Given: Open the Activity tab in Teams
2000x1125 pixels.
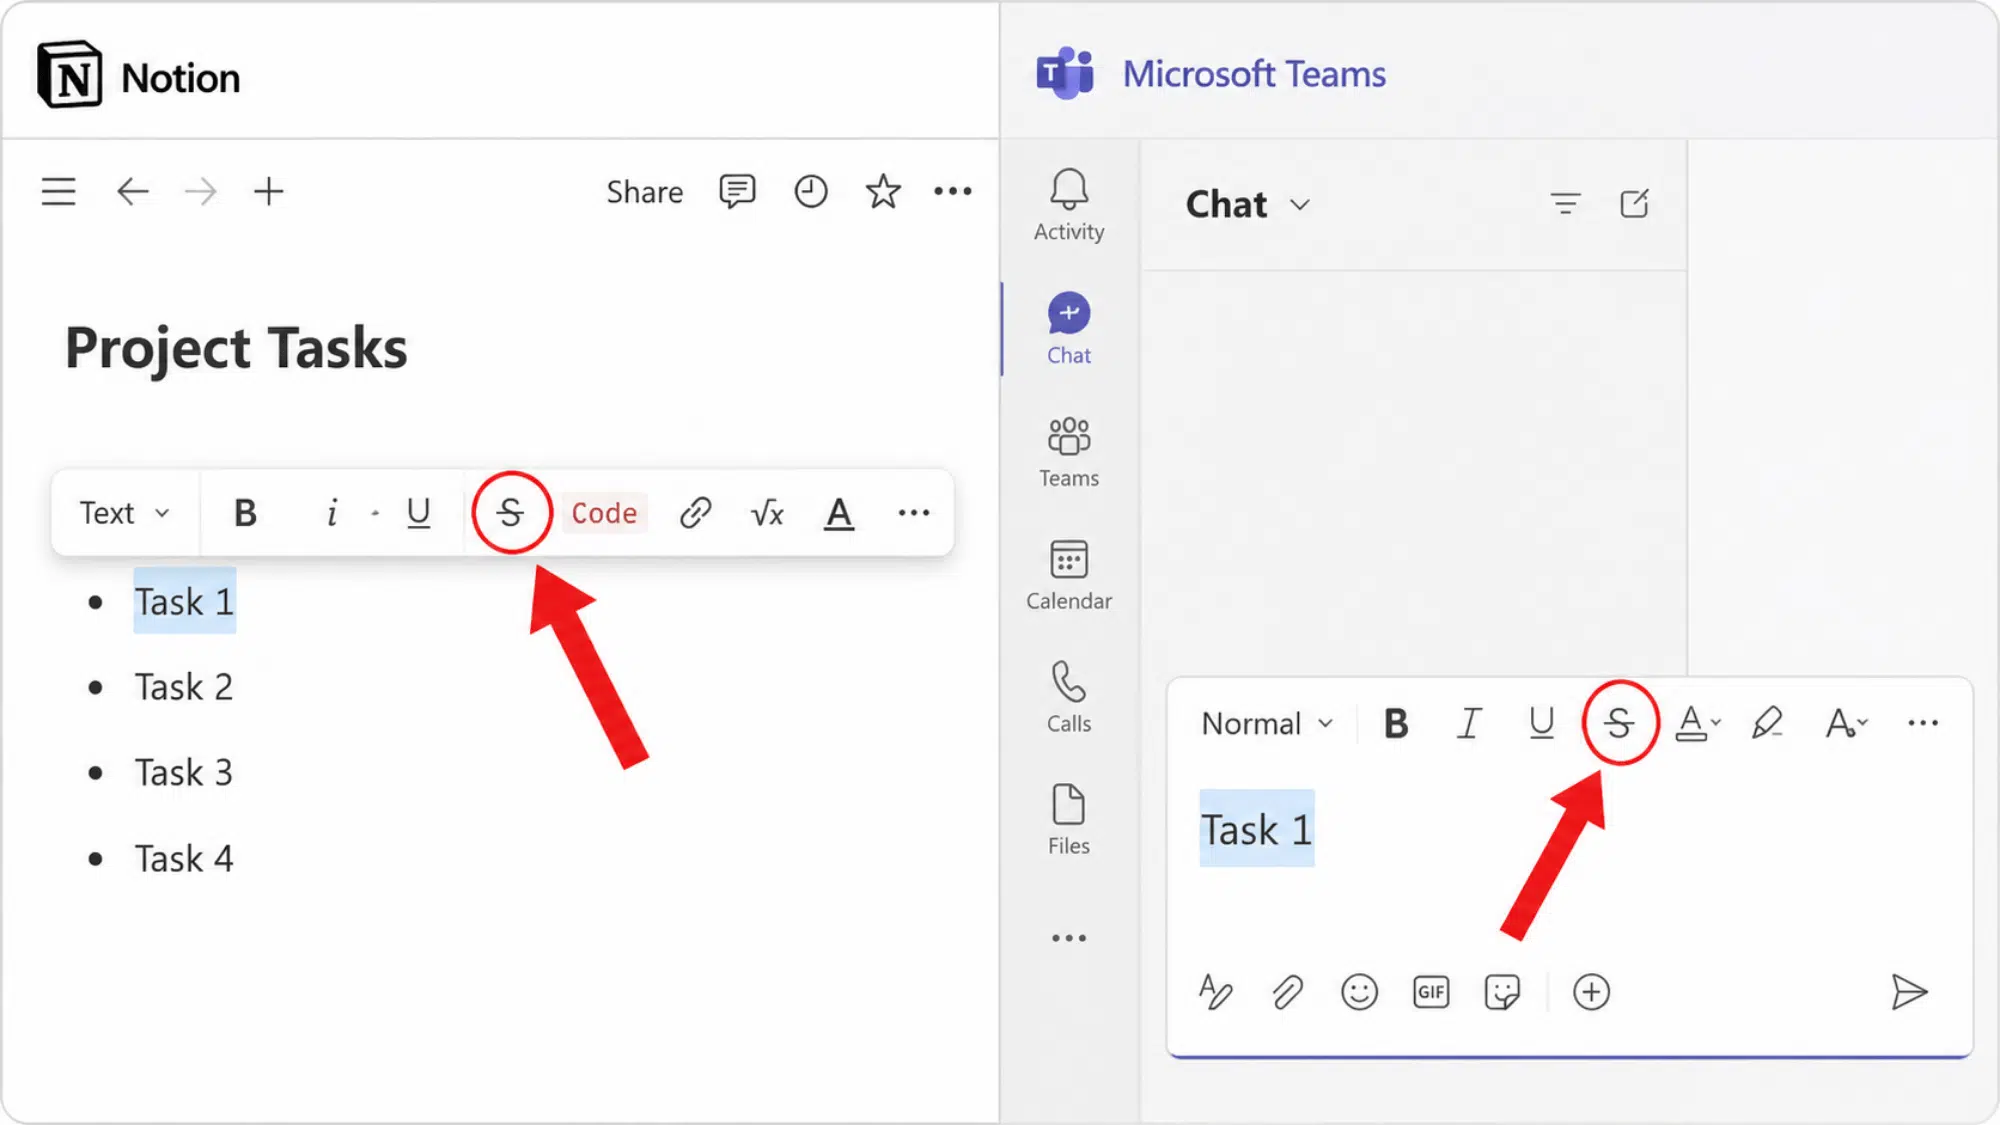Looking at the screenshot, I should 1069,205.
